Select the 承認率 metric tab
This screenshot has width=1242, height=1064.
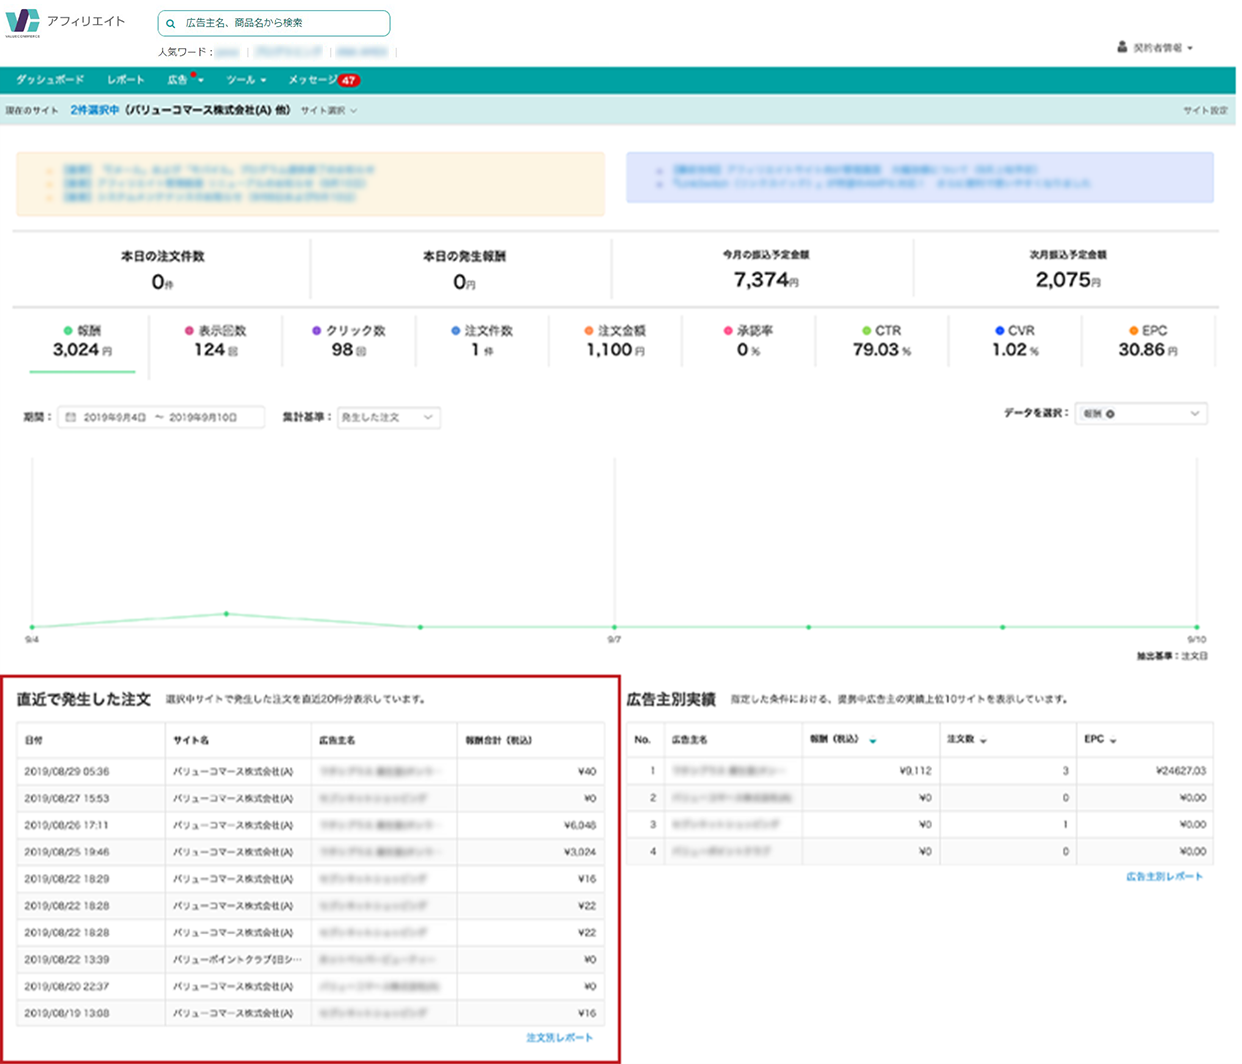tap(748, 341)
